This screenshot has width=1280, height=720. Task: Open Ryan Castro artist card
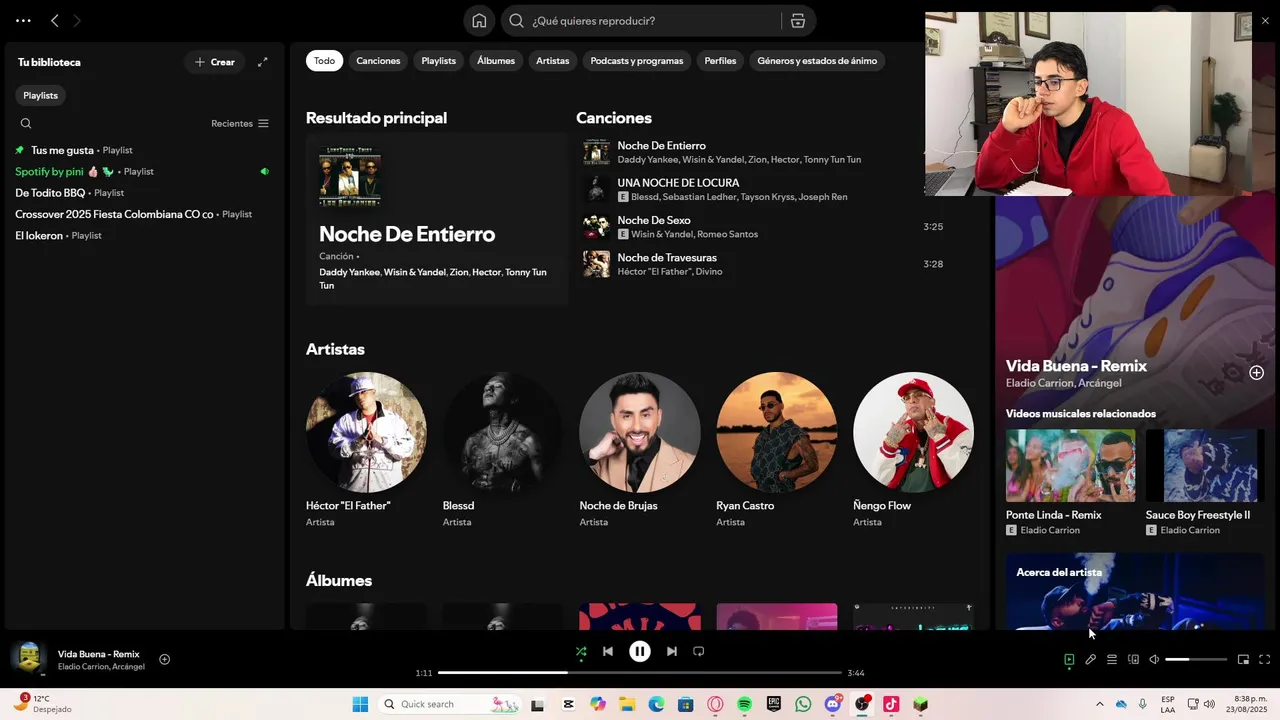(776, 450)
